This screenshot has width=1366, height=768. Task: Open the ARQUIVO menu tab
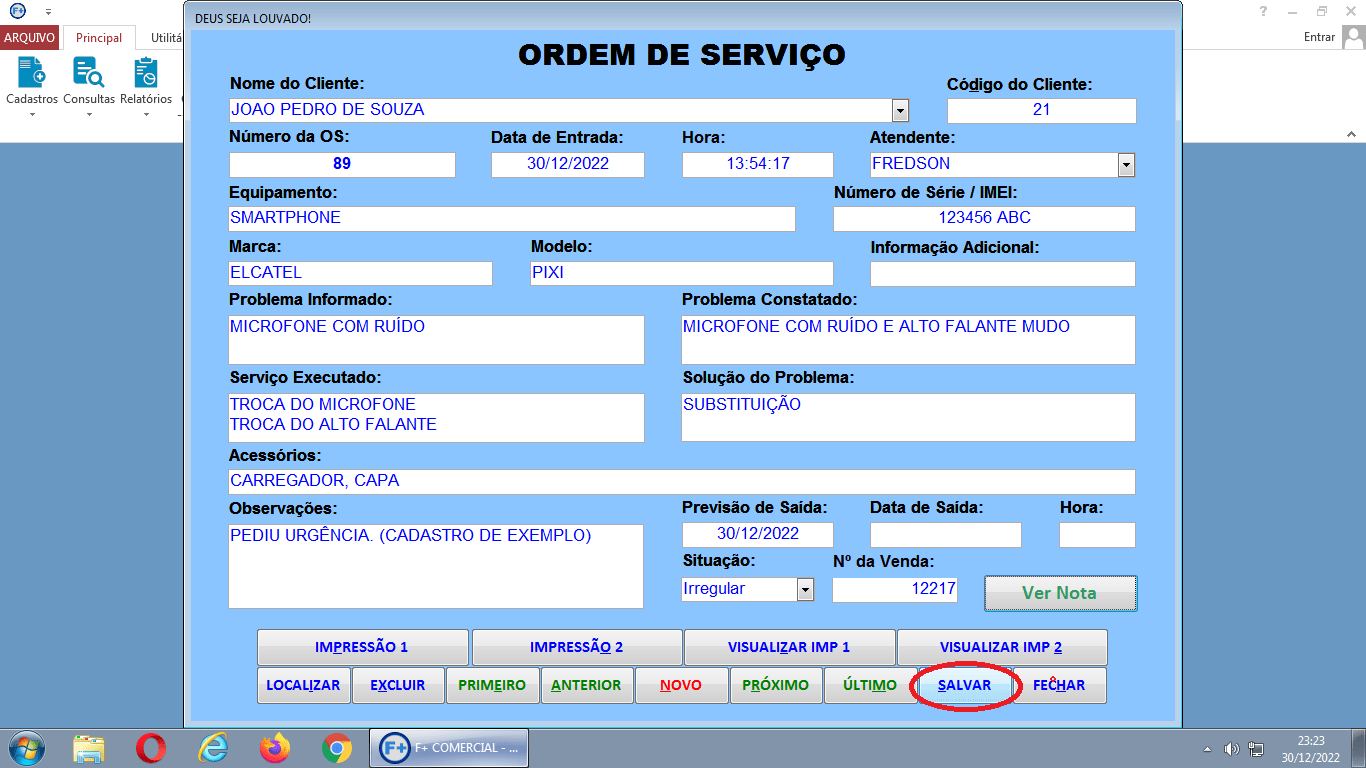[x=30, y=38]
